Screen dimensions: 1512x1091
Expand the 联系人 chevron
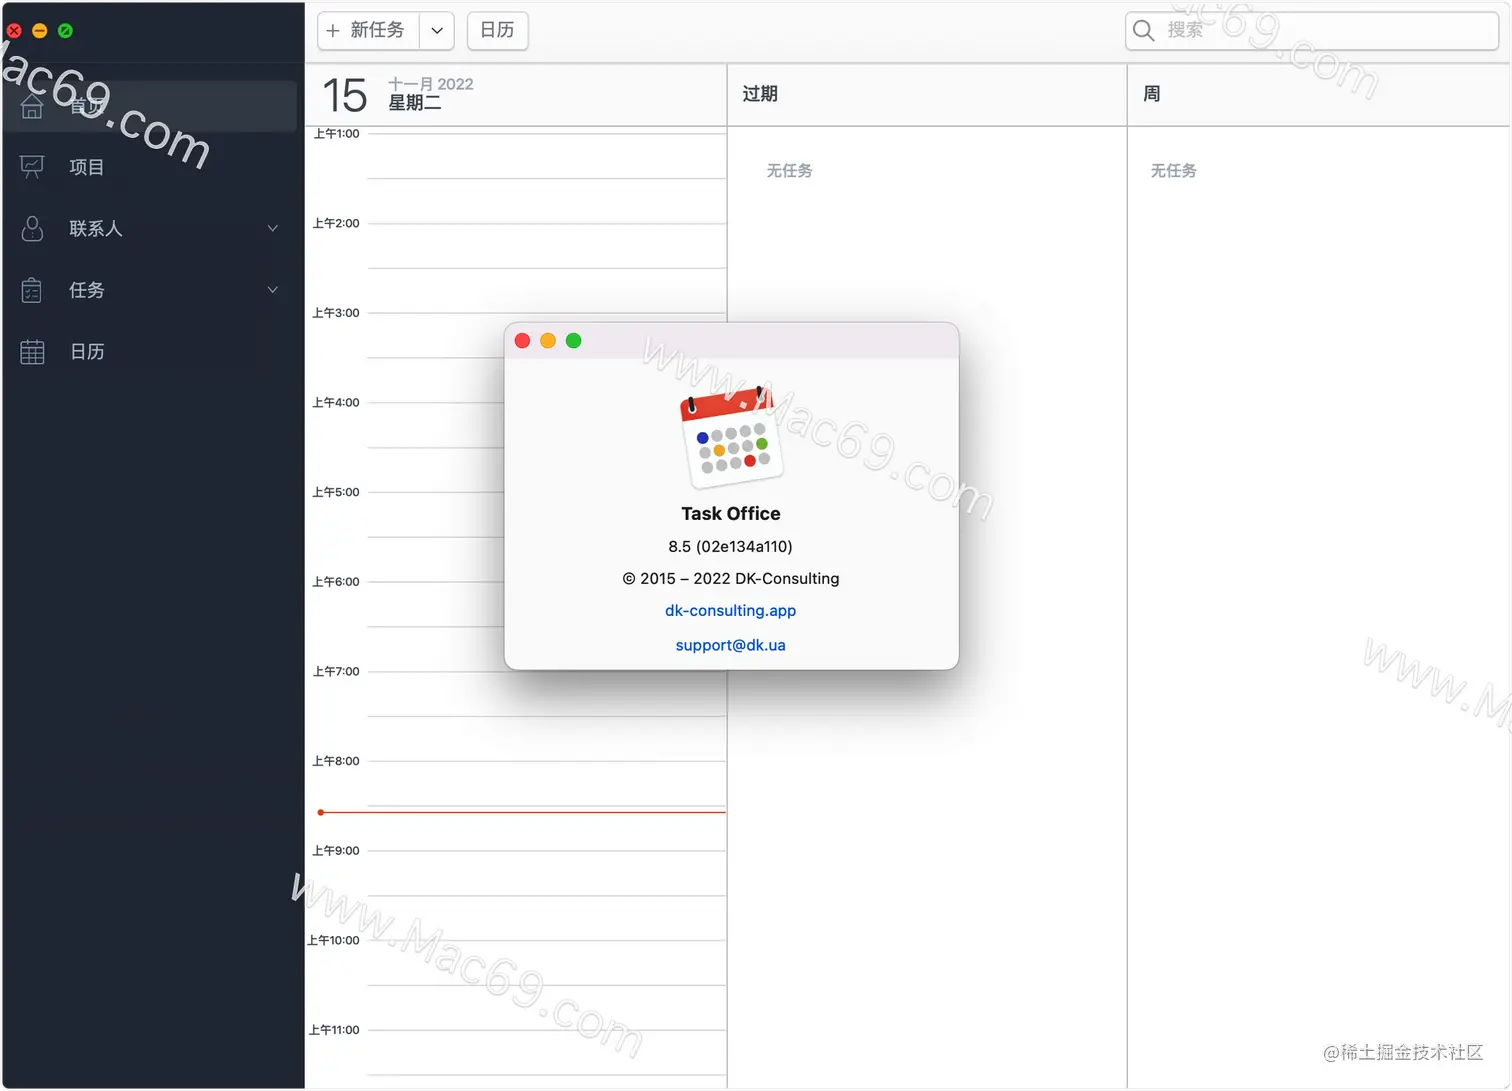tap(273, 229)
